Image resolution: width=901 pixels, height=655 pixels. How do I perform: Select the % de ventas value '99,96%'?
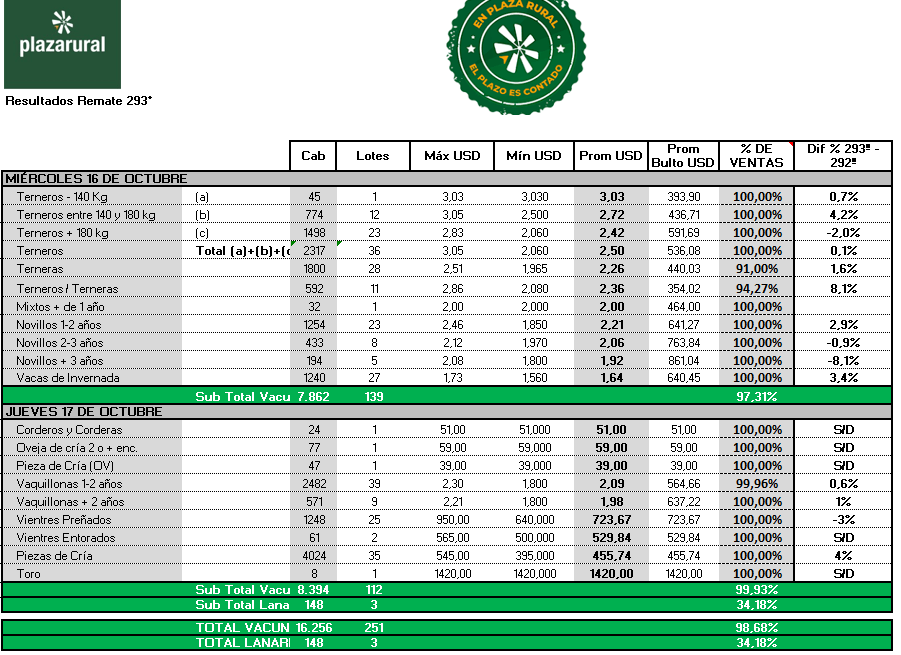pos(757,484)
